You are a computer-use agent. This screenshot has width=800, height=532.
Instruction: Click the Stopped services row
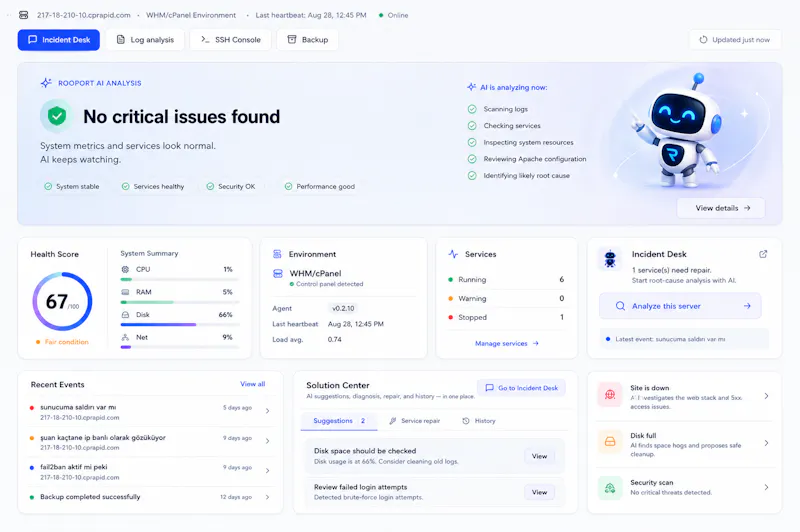point(506,317)
